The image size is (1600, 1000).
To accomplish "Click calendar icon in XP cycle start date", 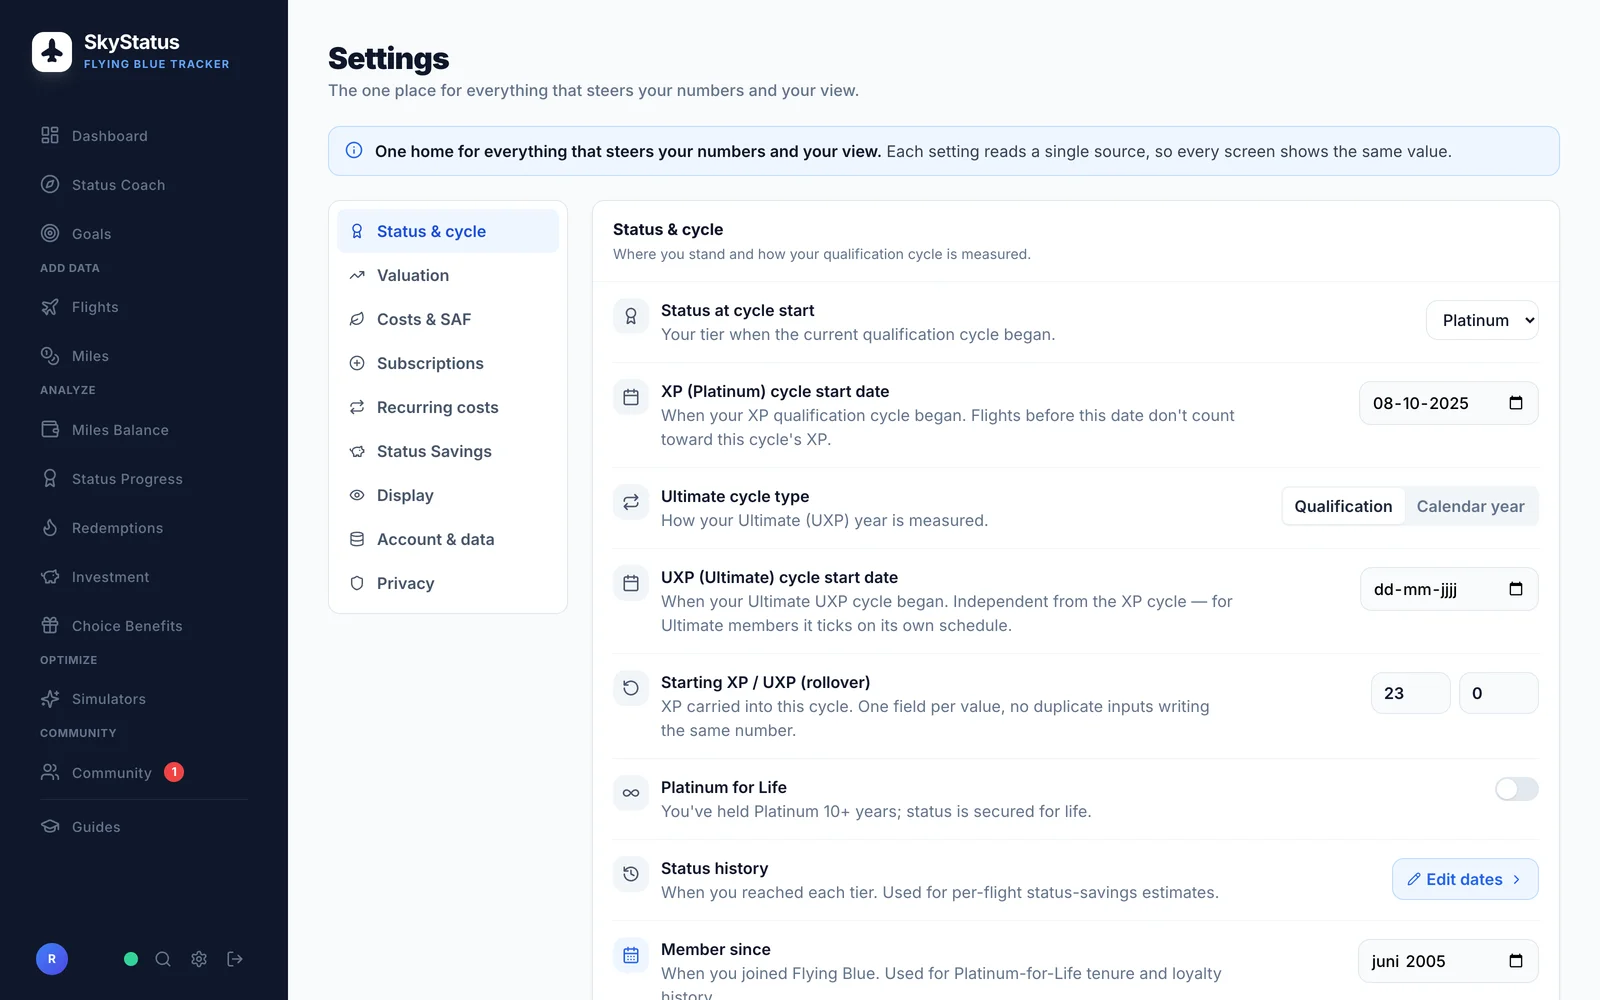I will tap(1516, 403).
